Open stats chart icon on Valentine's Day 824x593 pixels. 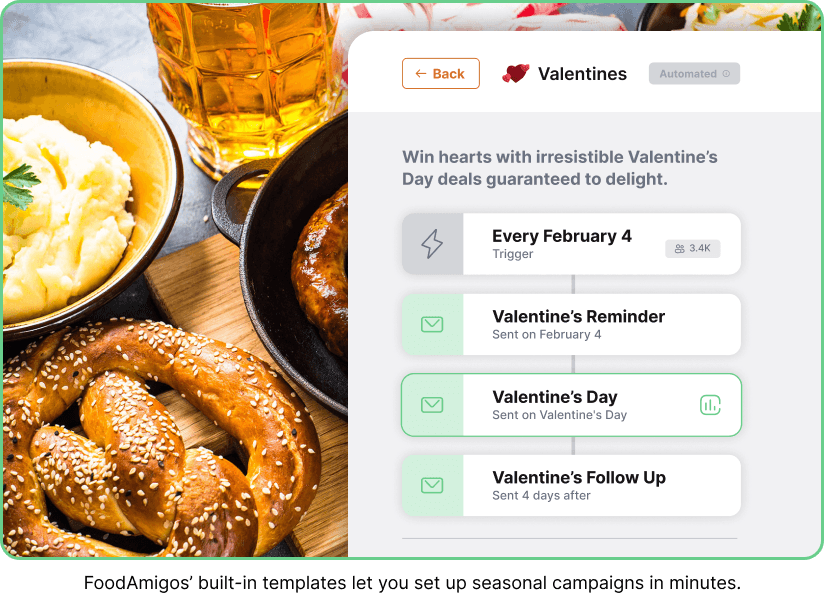tap(710, 405)
